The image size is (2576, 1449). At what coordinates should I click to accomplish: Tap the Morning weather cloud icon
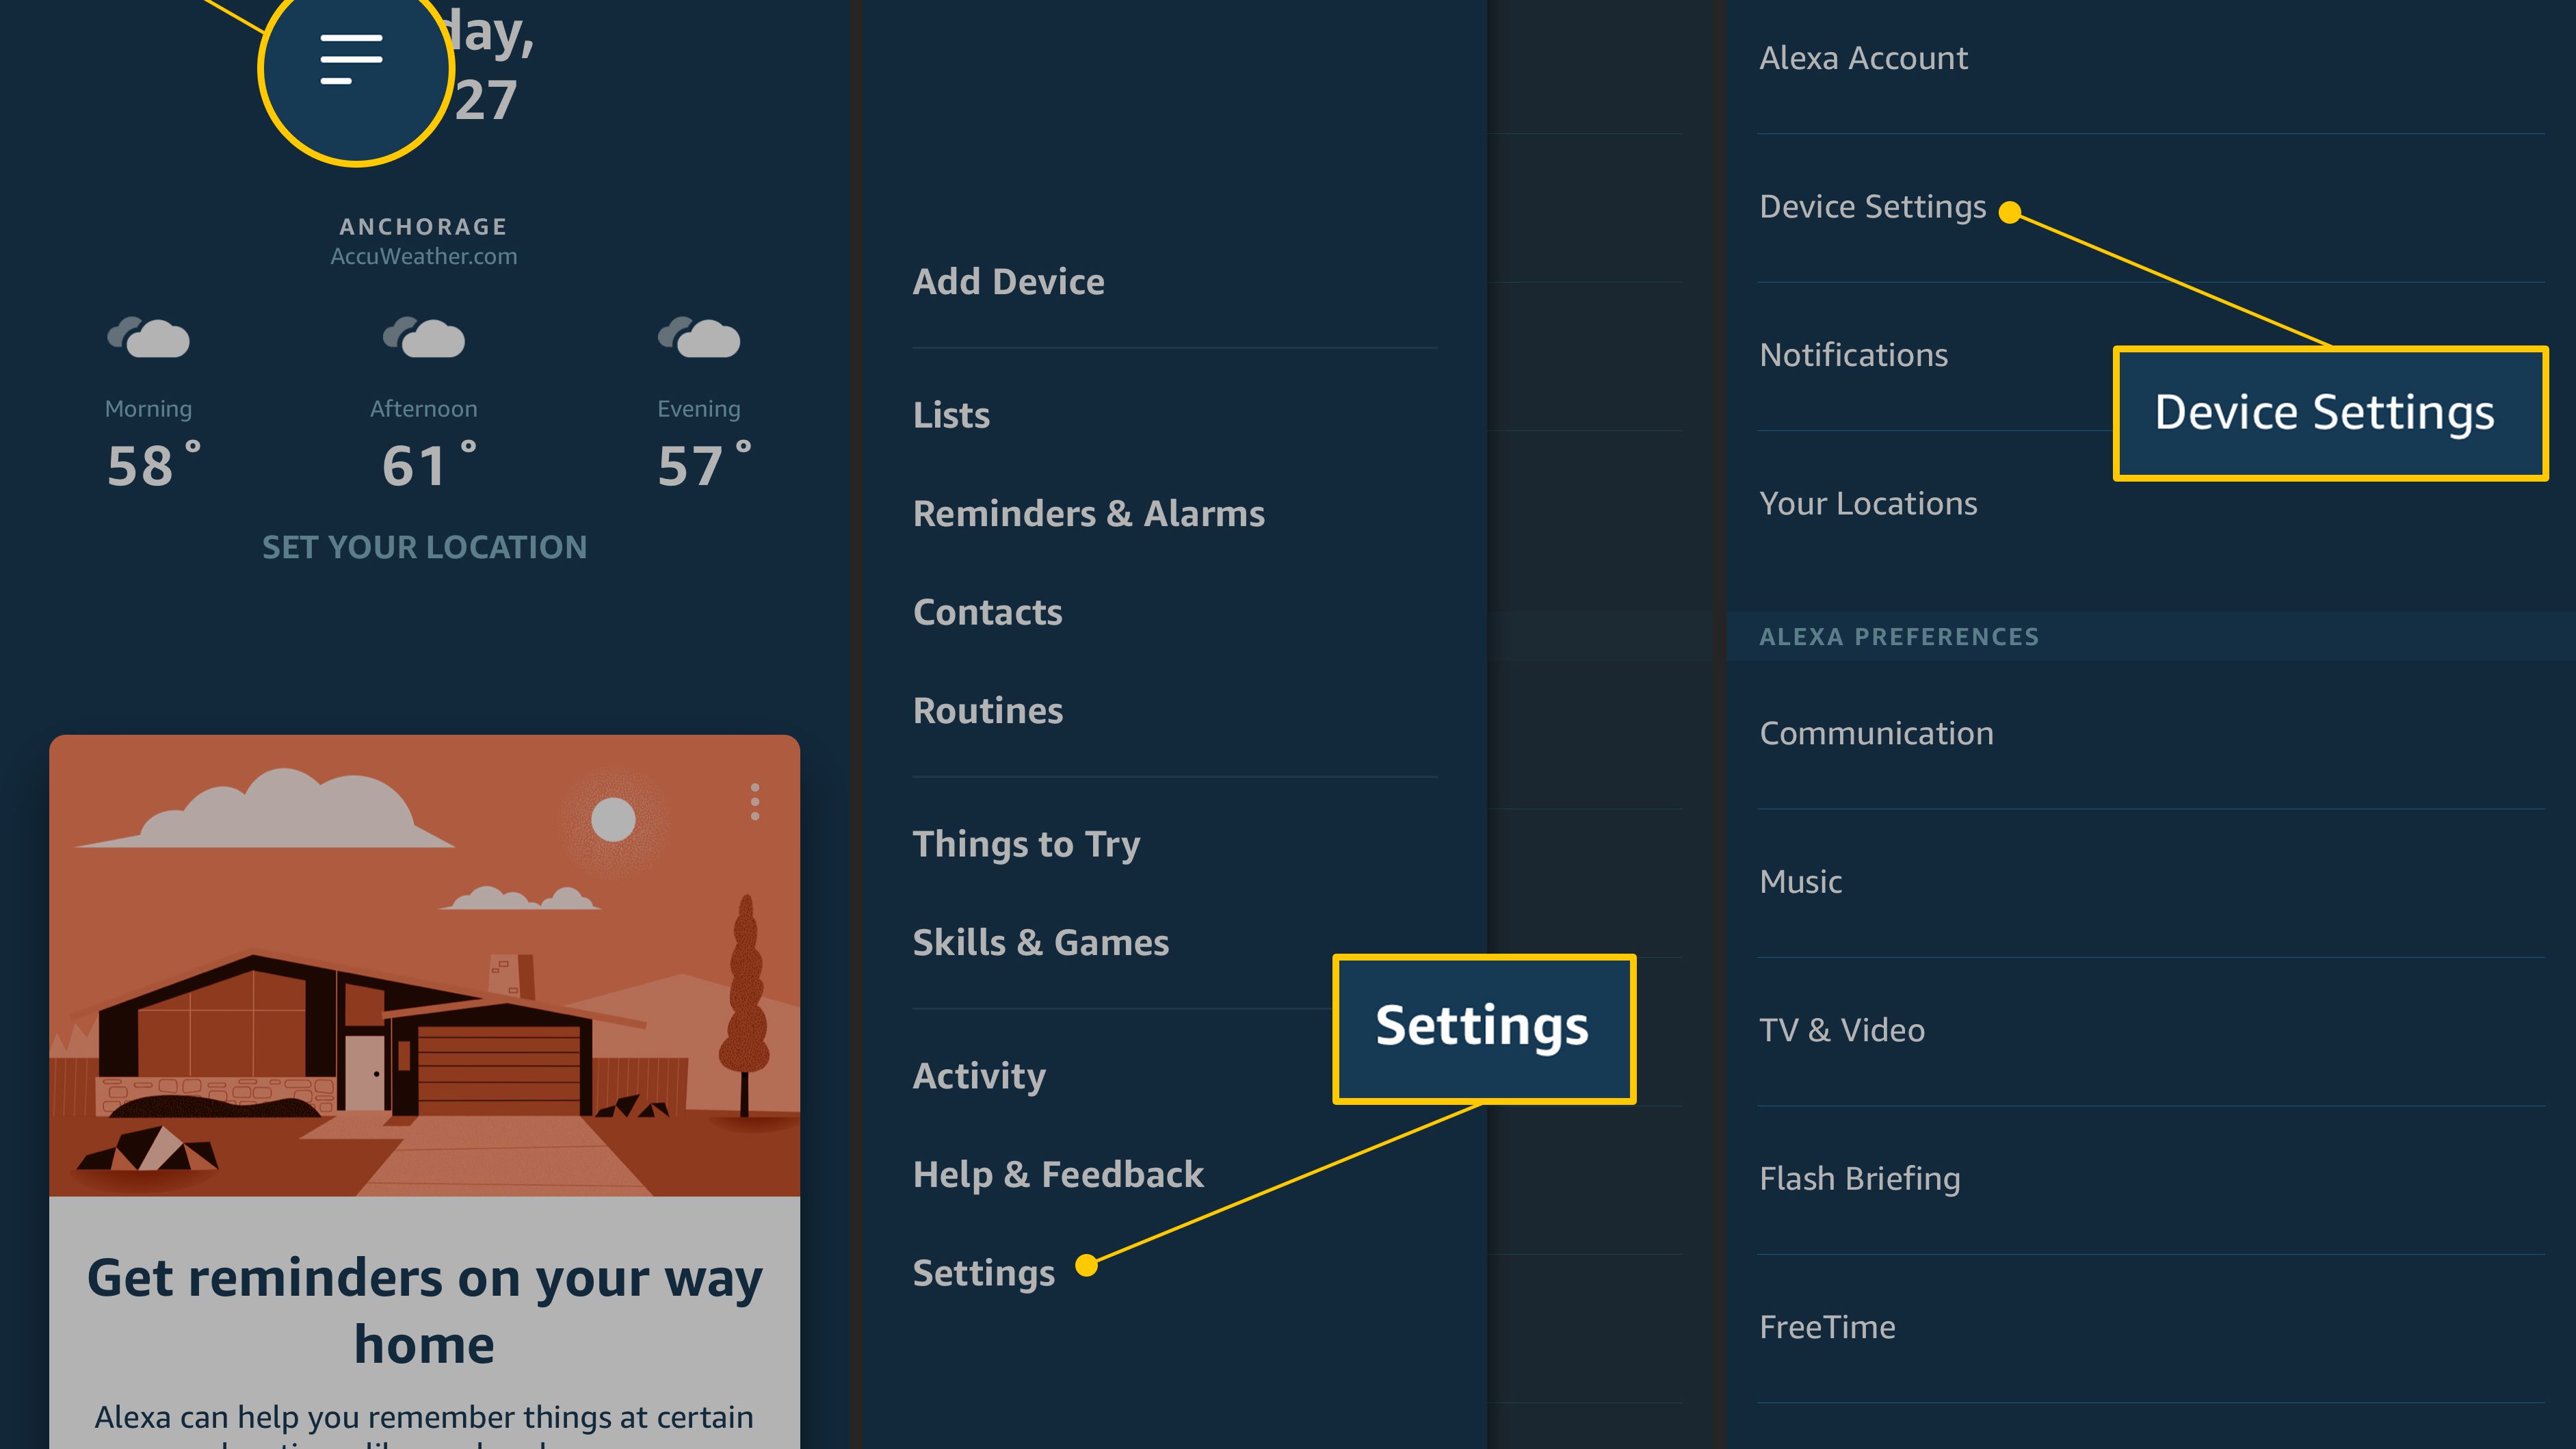coord(148,337)
